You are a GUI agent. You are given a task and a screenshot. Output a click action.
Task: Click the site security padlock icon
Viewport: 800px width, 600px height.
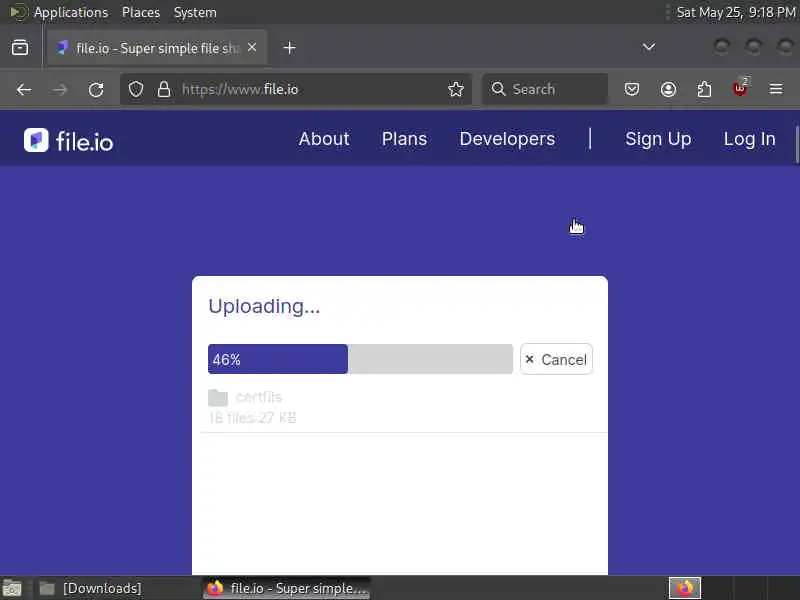(x=164, y=89)
